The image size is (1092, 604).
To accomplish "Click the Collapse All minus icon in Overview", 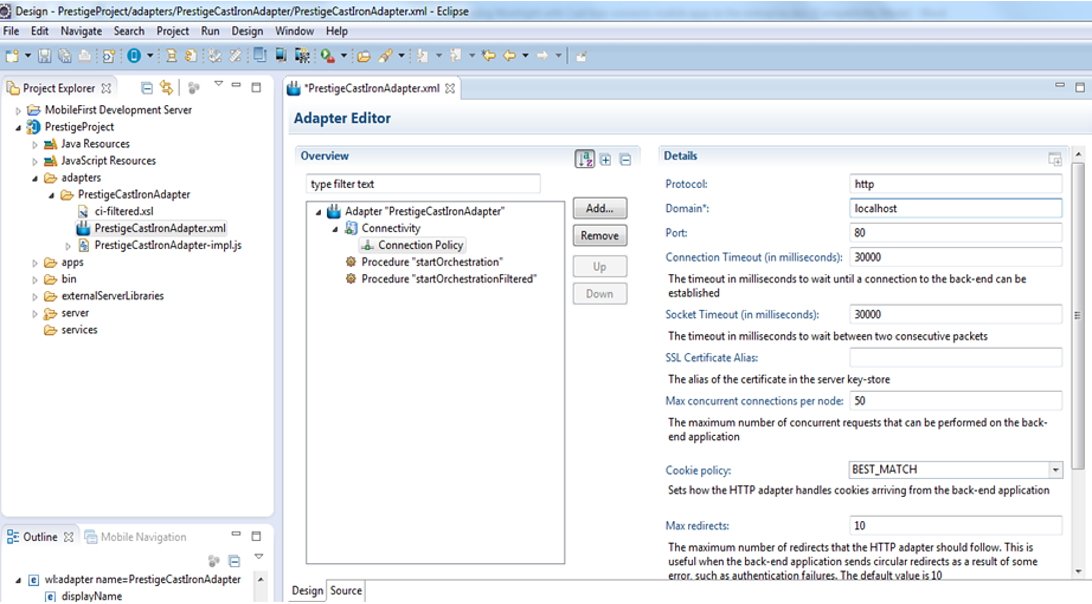I will (625, 160).
